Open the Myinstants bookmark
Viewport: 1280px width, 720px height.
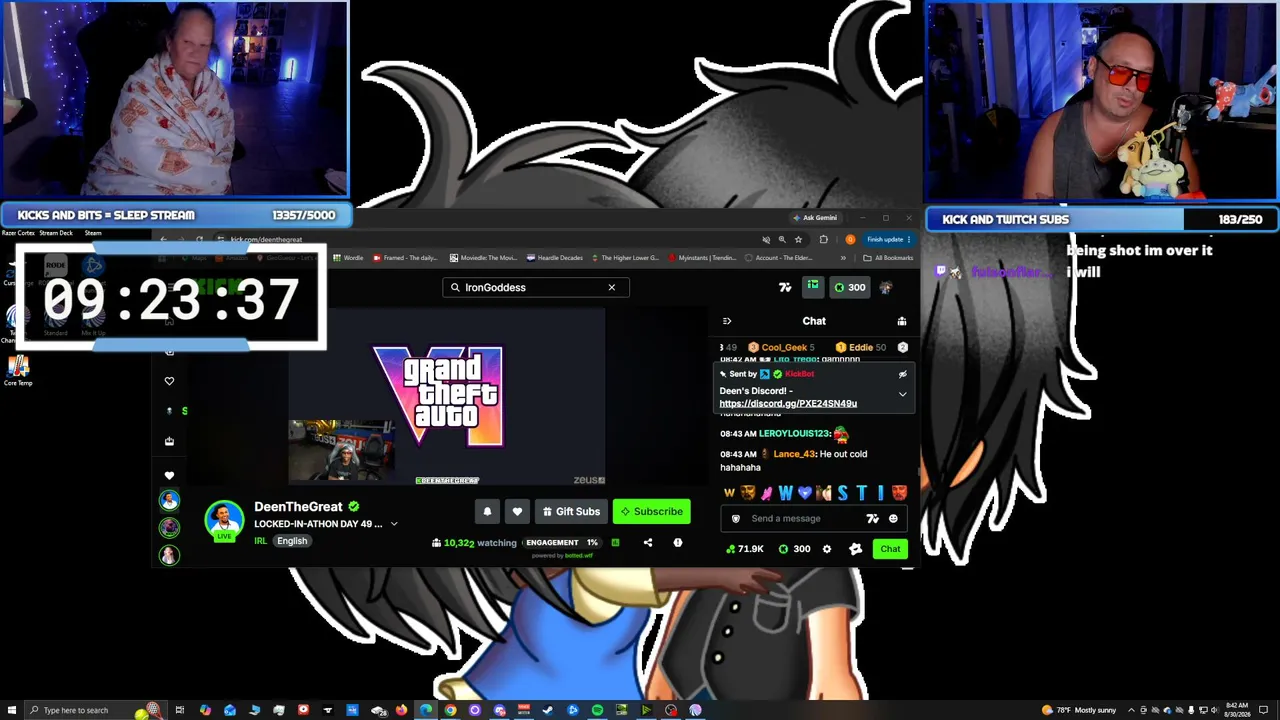[702, 258]
